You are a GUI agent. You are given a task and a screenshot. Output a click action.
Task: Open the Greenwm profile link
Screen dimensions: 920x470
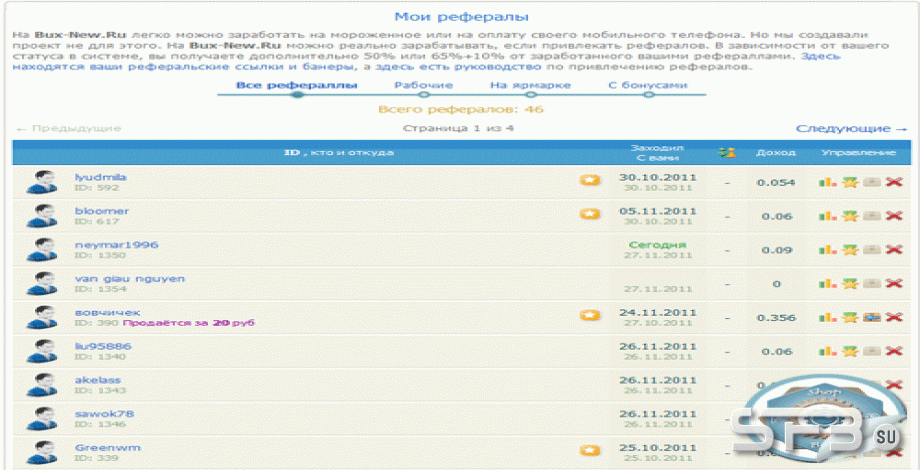click(108, 448)
